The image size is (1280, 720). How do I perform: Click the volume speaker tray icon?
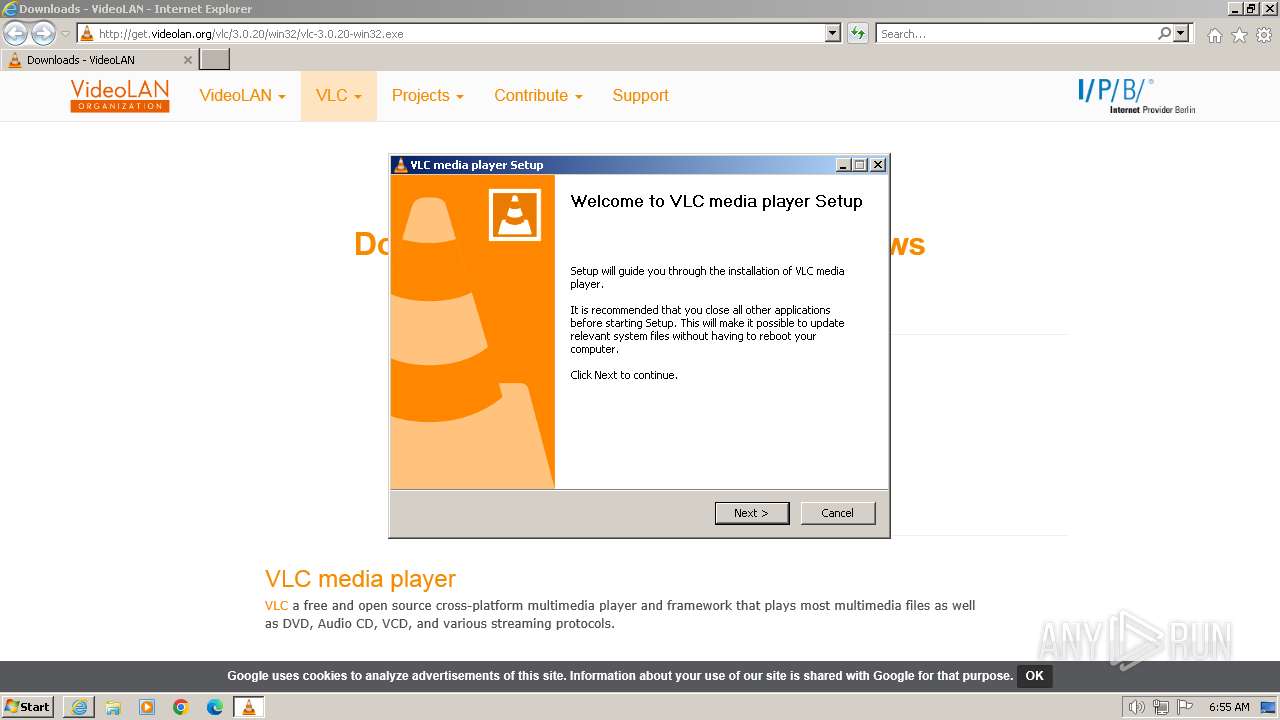pyautogui.click(x=1136, y=707)
